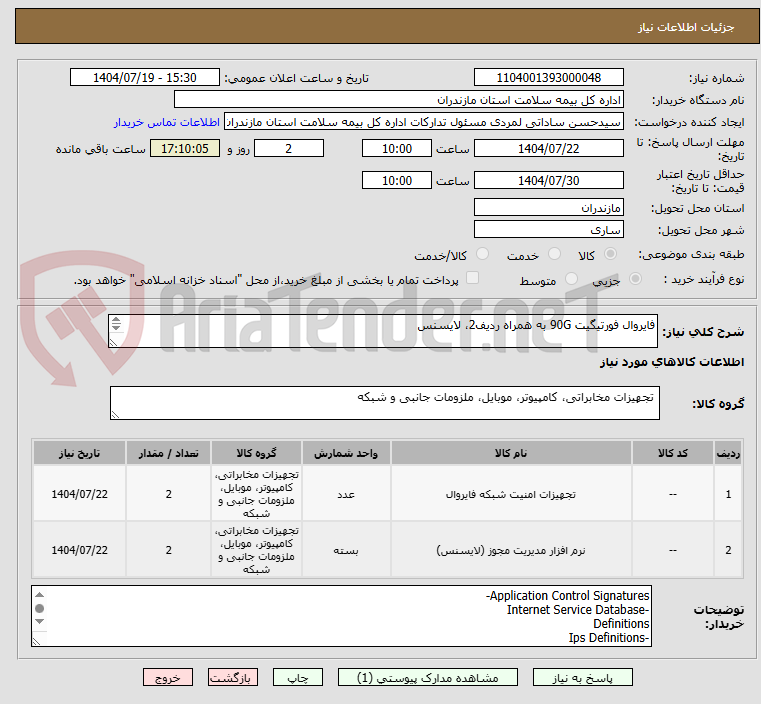
Task: Click the چاپ print button
Action: coord(298,677)
